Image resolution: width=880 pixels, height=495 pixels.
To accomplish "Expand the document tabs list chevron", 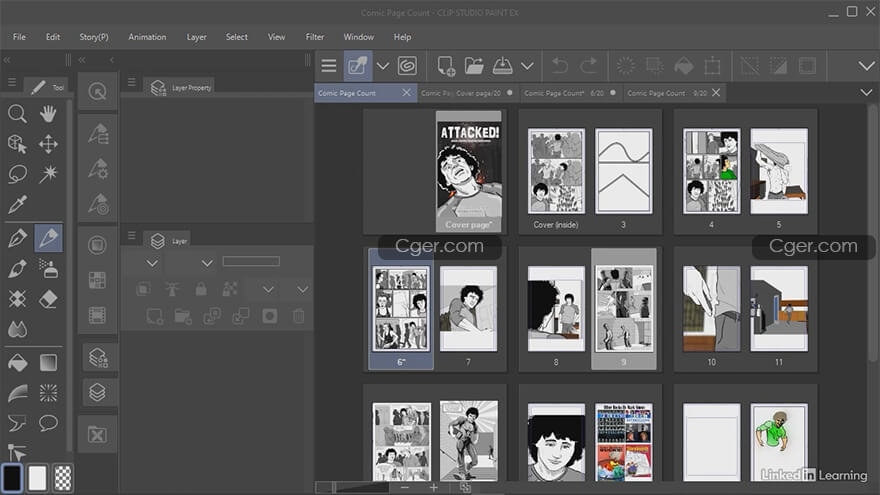I will click(x=866, y=93).
